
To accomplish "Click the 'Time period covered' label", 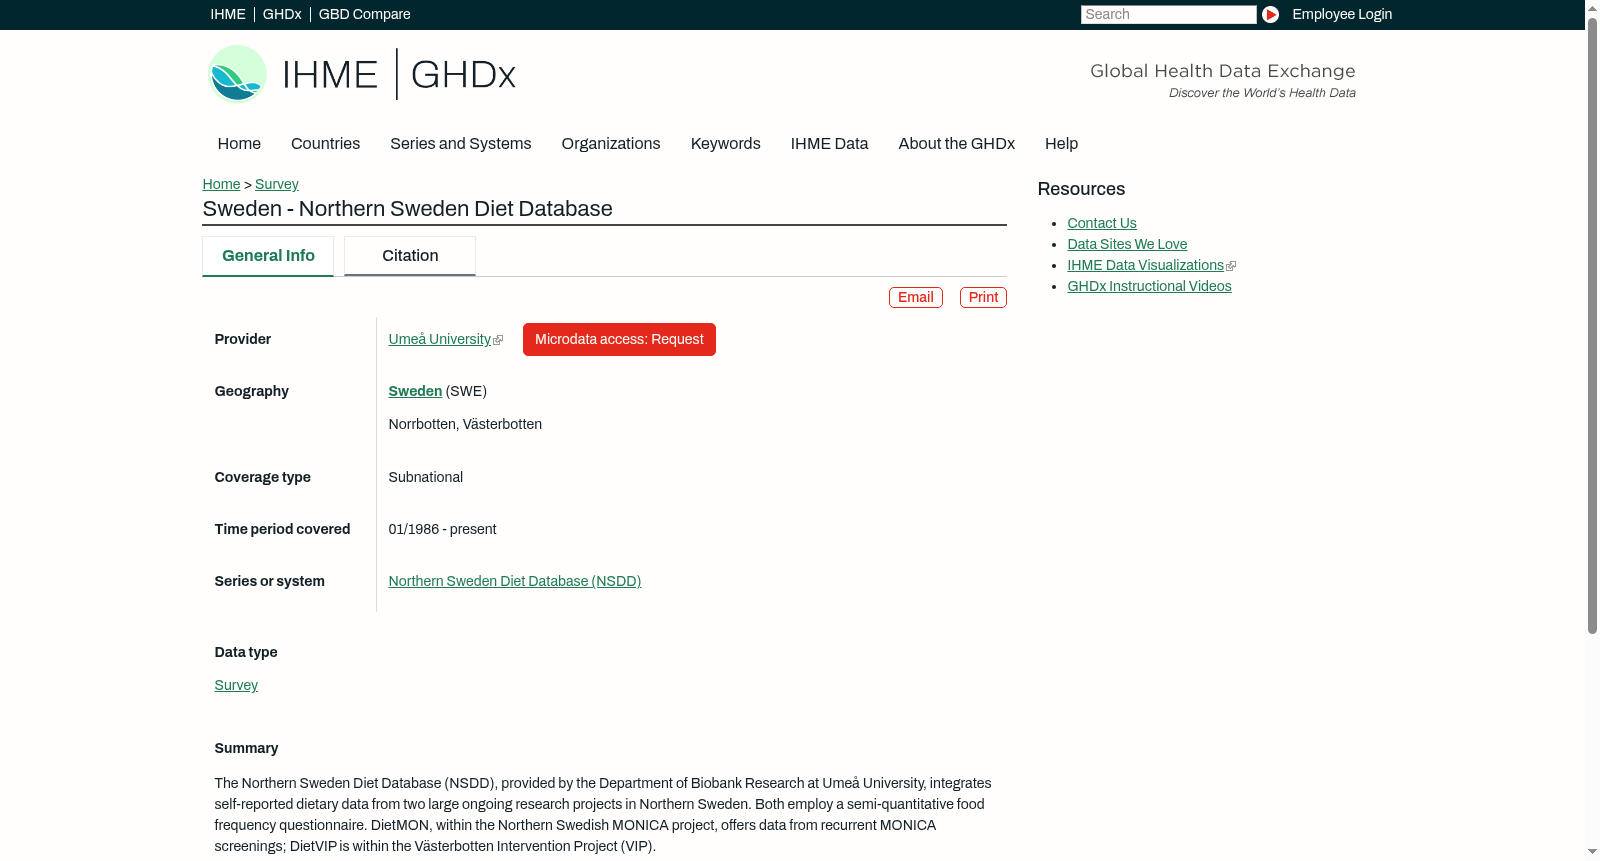I will 282,529.
